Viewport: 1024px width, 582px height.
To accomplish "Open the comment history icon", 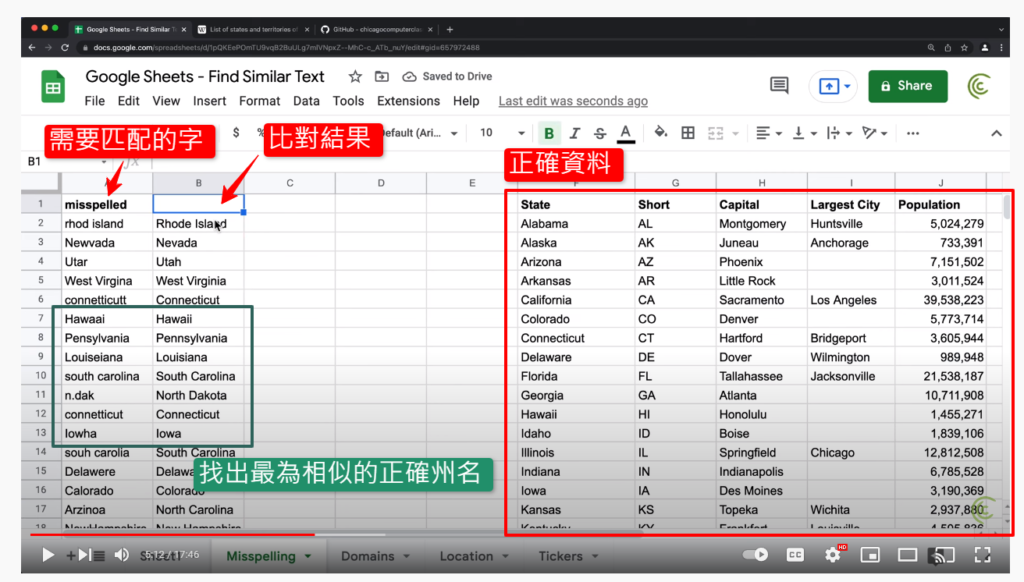I will [779, 86].
